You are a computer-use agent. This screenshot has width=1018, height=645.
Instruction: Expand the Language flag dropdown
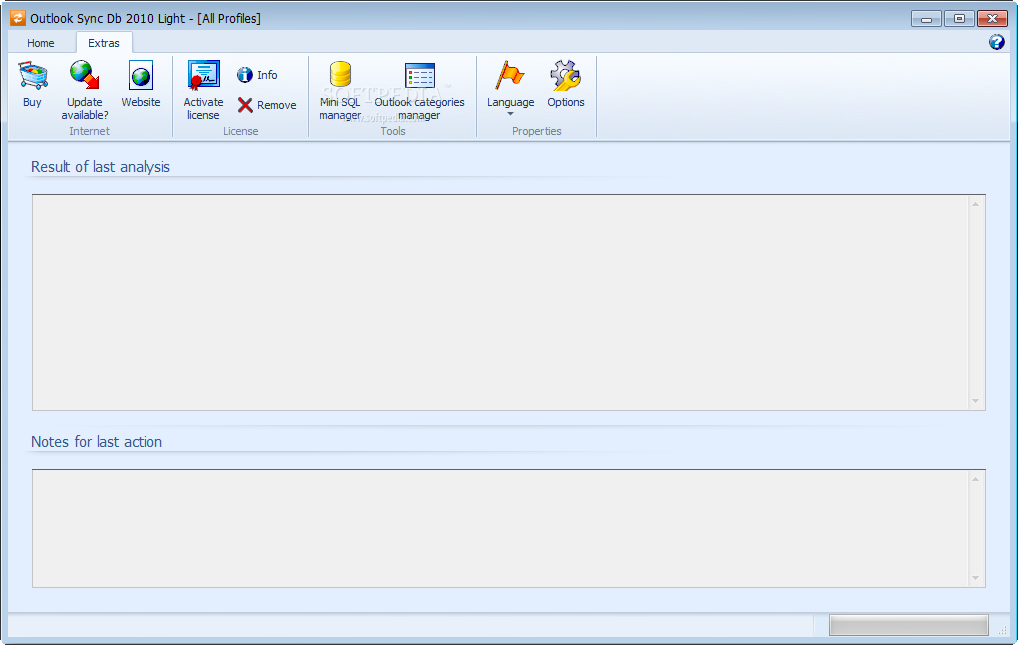[x=510, y=88]
